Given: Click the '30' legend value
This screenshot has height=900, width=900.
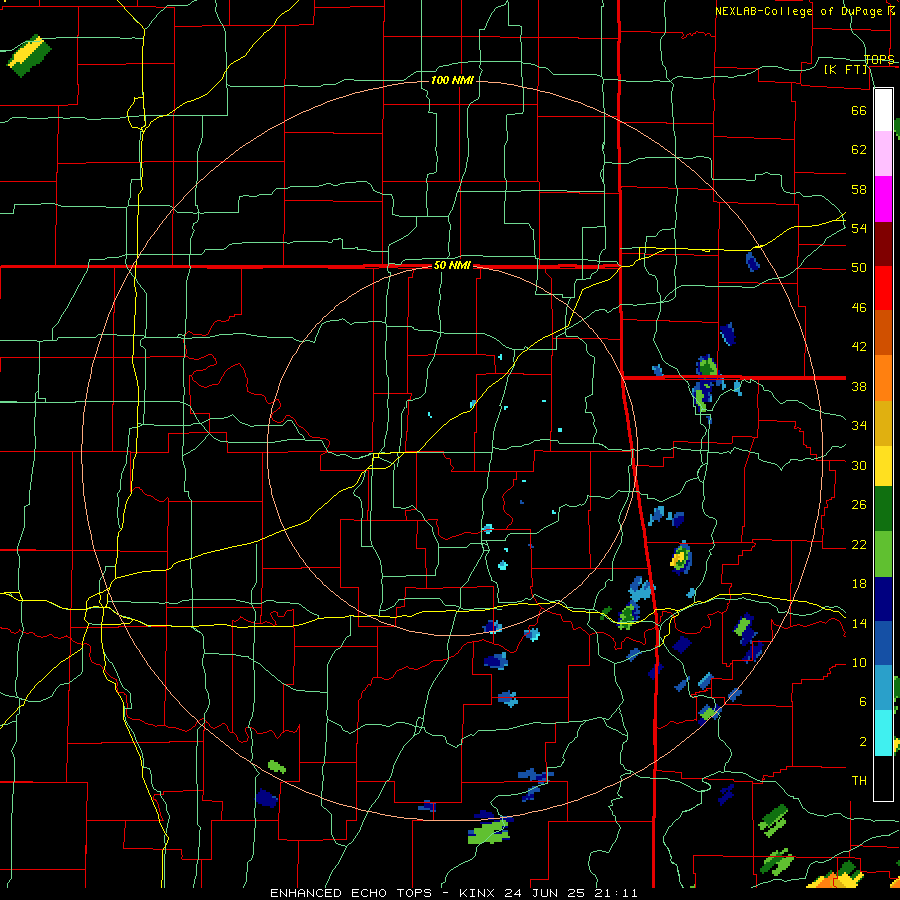Looking at the screenshot, I should 859,465.
